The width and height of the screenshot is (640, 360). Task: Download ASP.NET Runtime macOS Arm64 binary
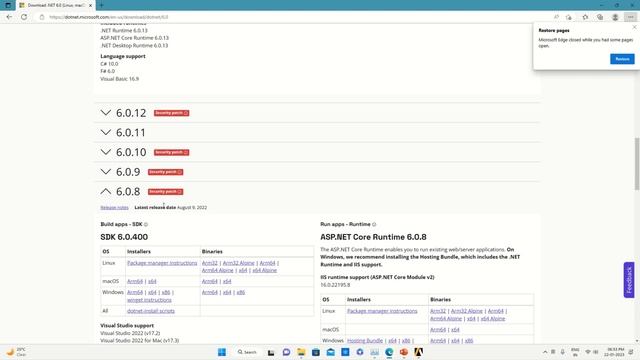point(438,329)
